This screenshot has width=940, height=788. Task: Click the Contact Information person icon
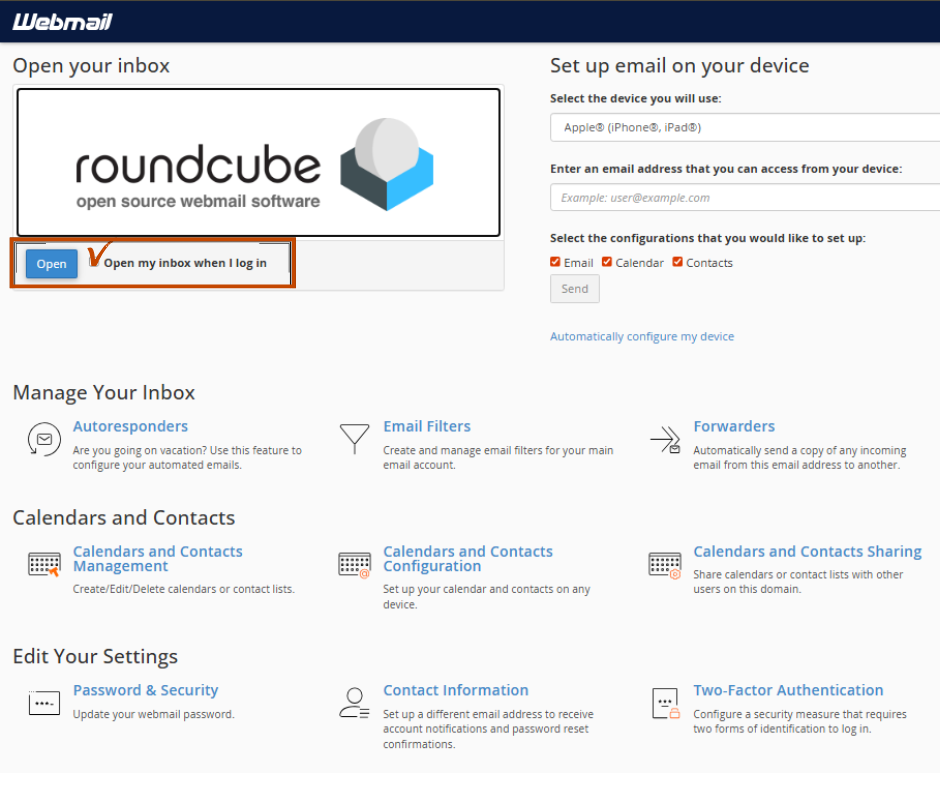354,703
